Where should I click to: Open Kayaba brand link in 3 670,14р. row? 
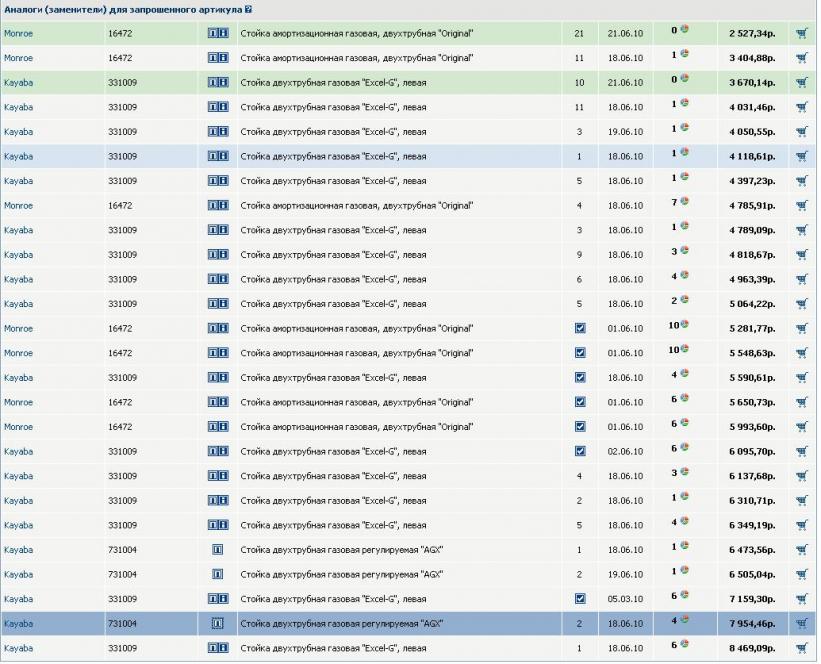[x=18, y=82]
